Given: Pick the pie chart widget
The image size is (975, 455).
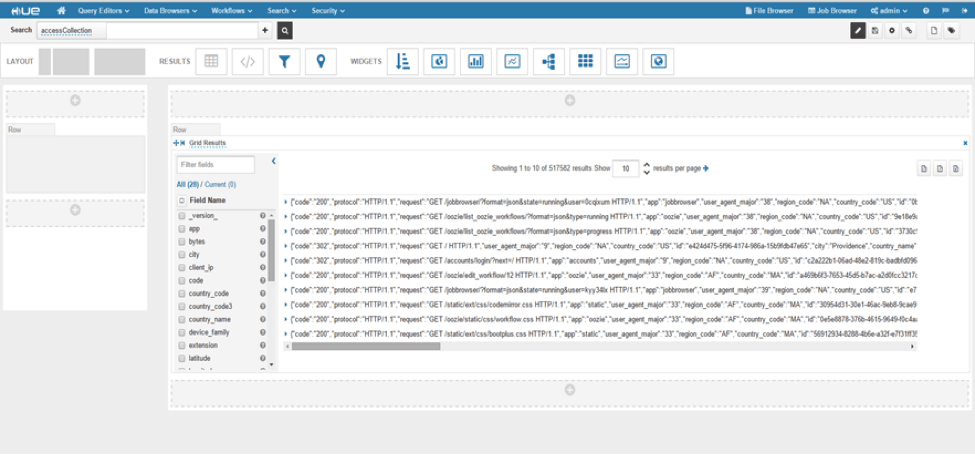Looking at the screenshot, I should pos(438,61).
